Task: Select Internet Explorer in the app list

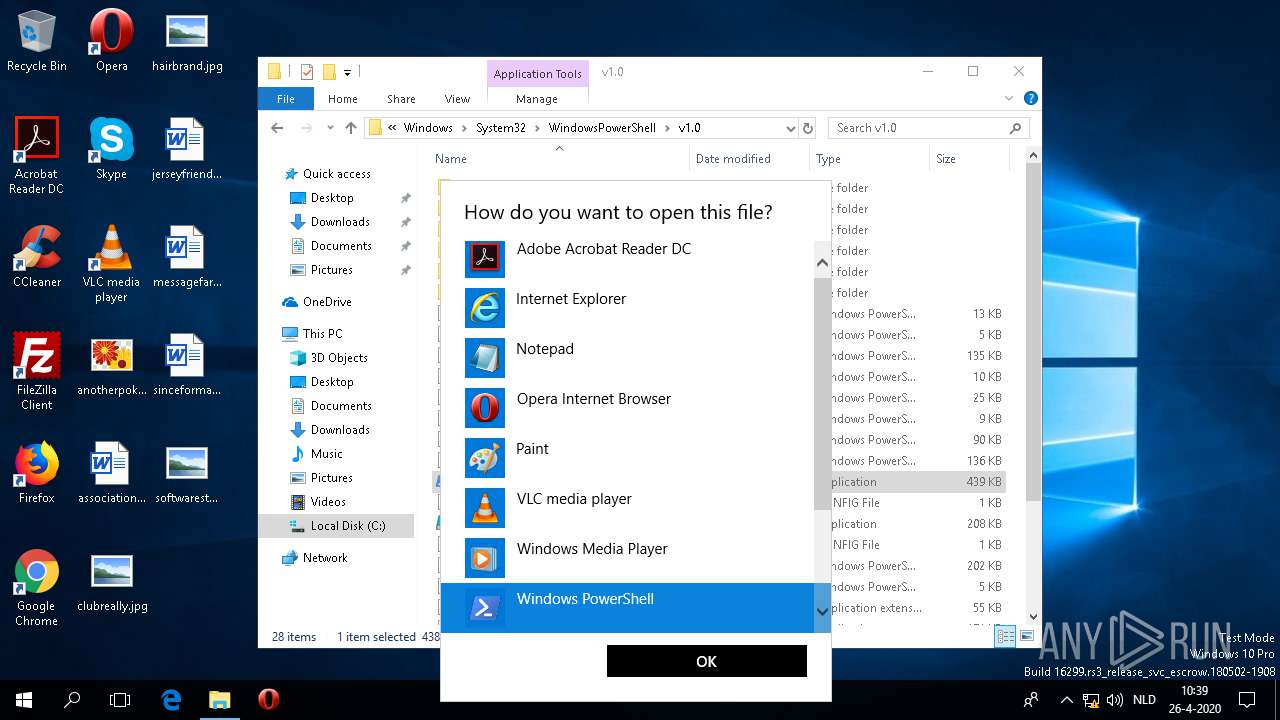Action: click(627, 308)
